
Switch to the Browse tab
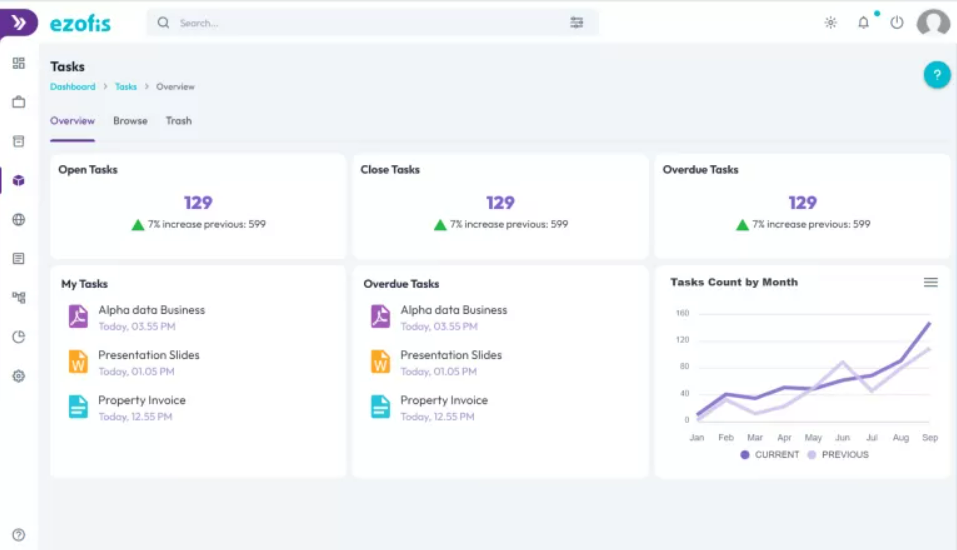click(x=130, y=121)
